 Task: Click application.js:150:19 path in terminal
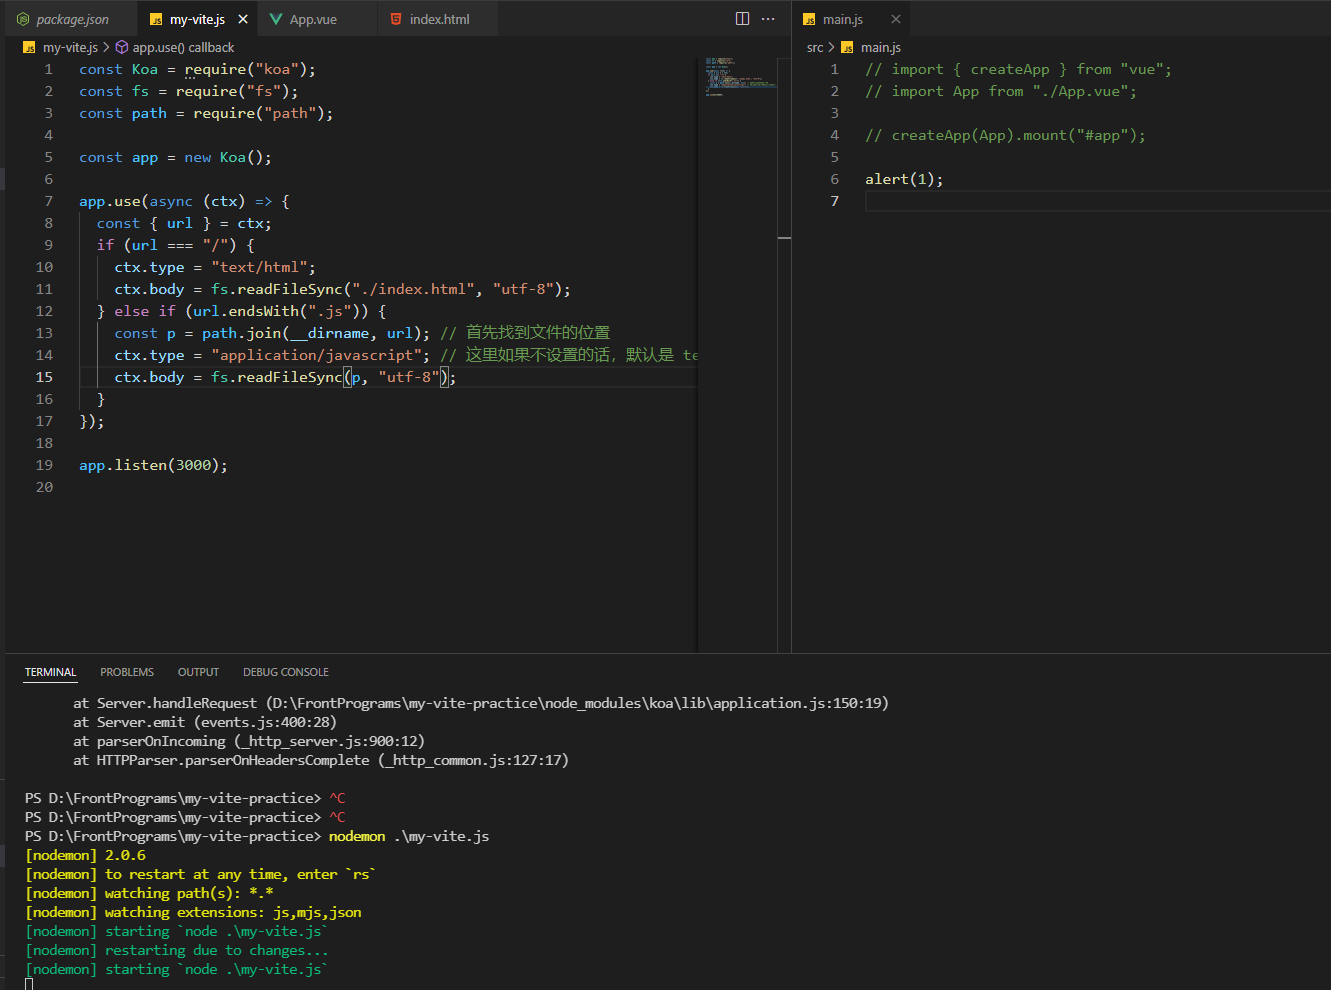point(798,703)
